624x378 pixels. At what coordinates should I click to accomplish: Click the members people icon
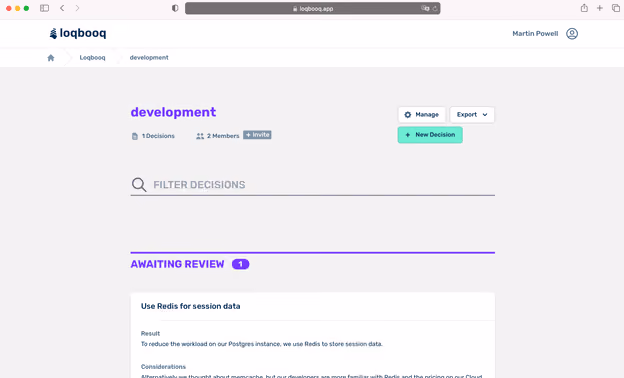tap(200, 136)
